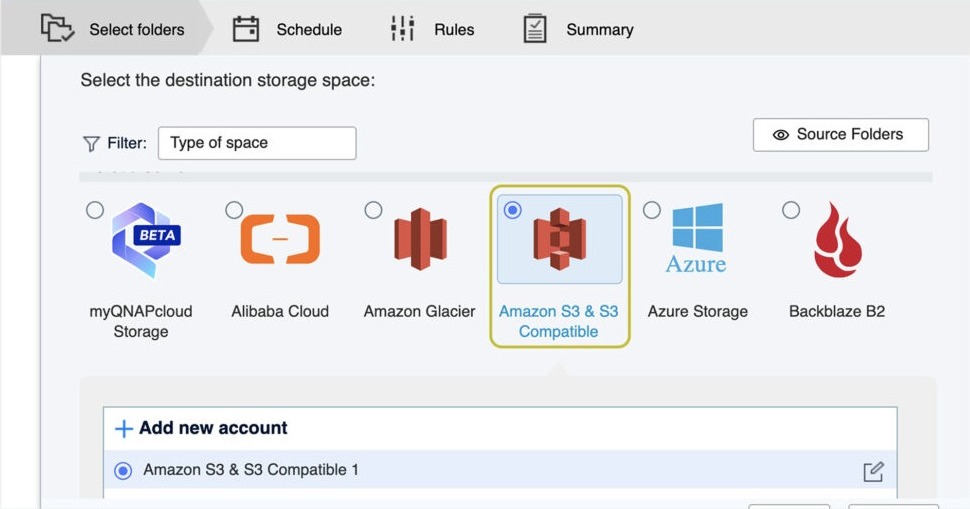Click the filter funnel icon
Screen dimensions: 970x509
coord(91,143)
